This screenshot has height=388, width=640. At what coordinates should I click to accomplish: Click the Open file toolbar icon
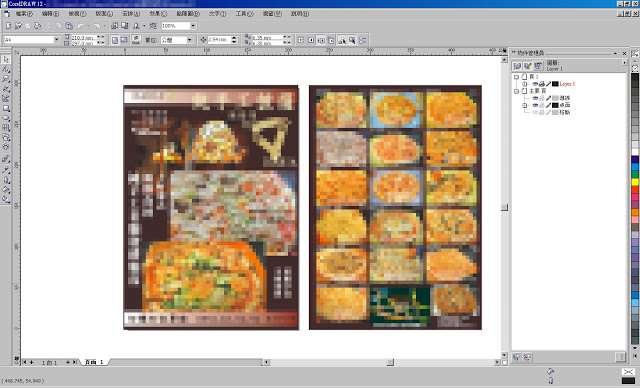[18, 26]
